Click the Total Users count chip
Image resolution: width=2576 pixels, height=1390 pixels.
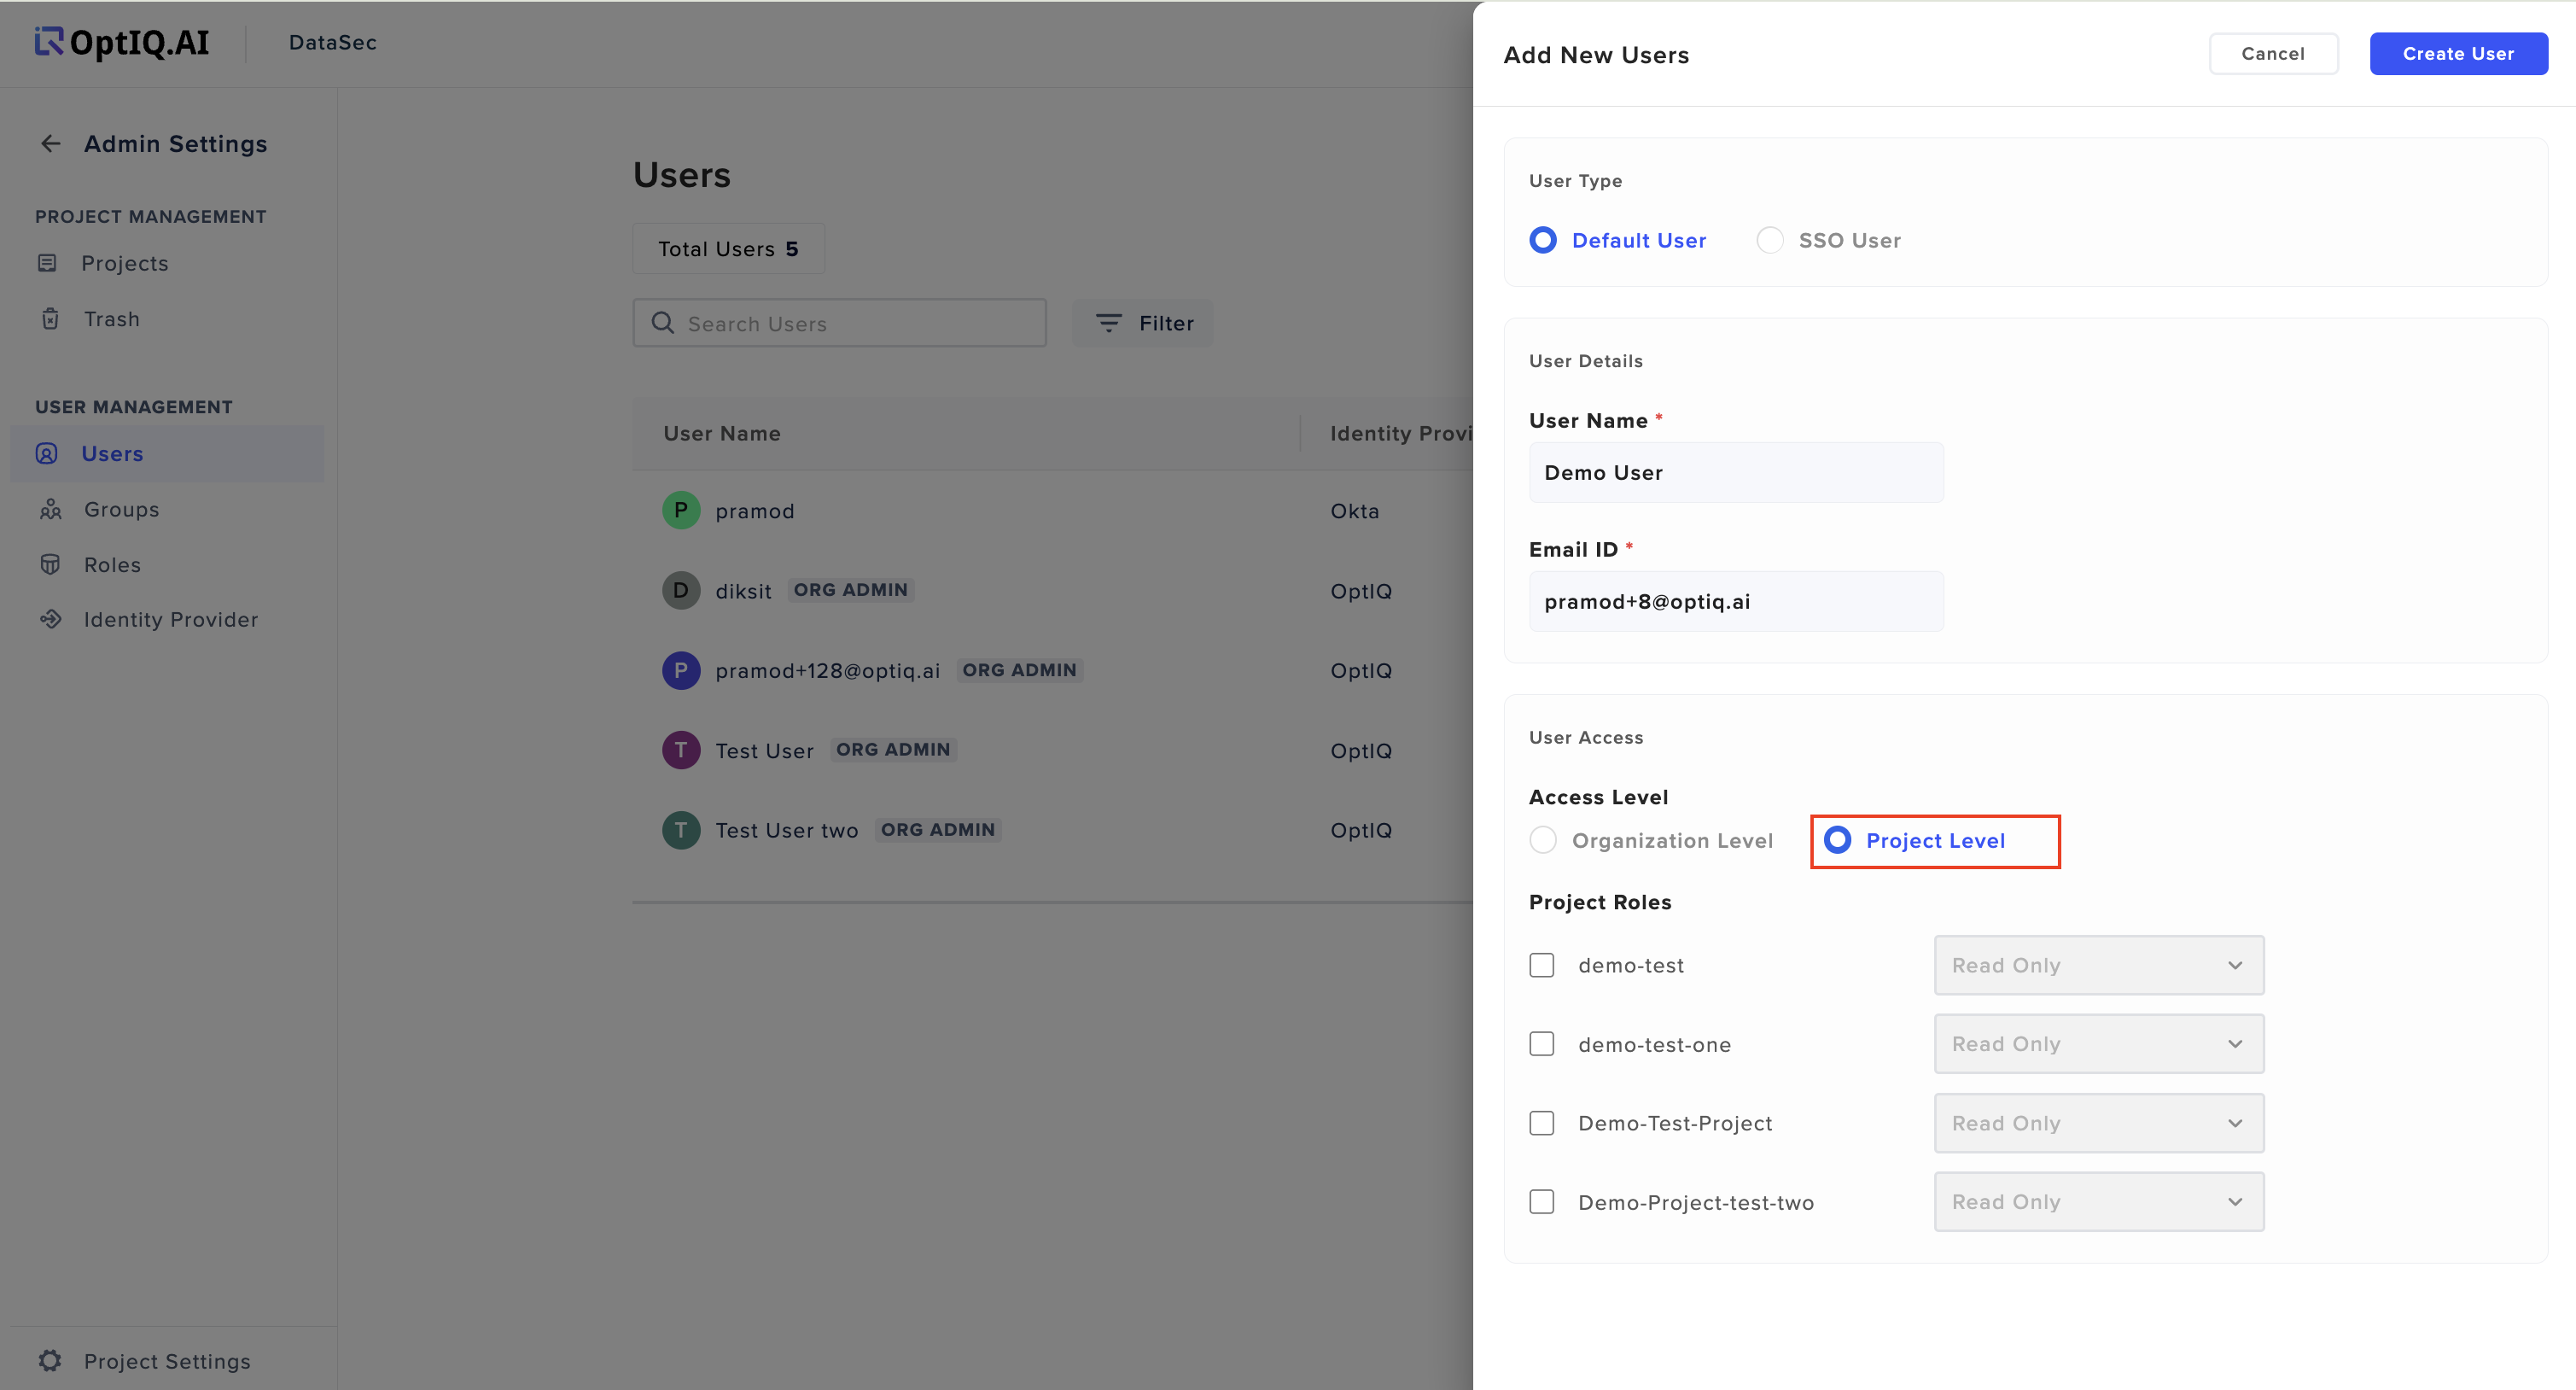tap(728, 249)
